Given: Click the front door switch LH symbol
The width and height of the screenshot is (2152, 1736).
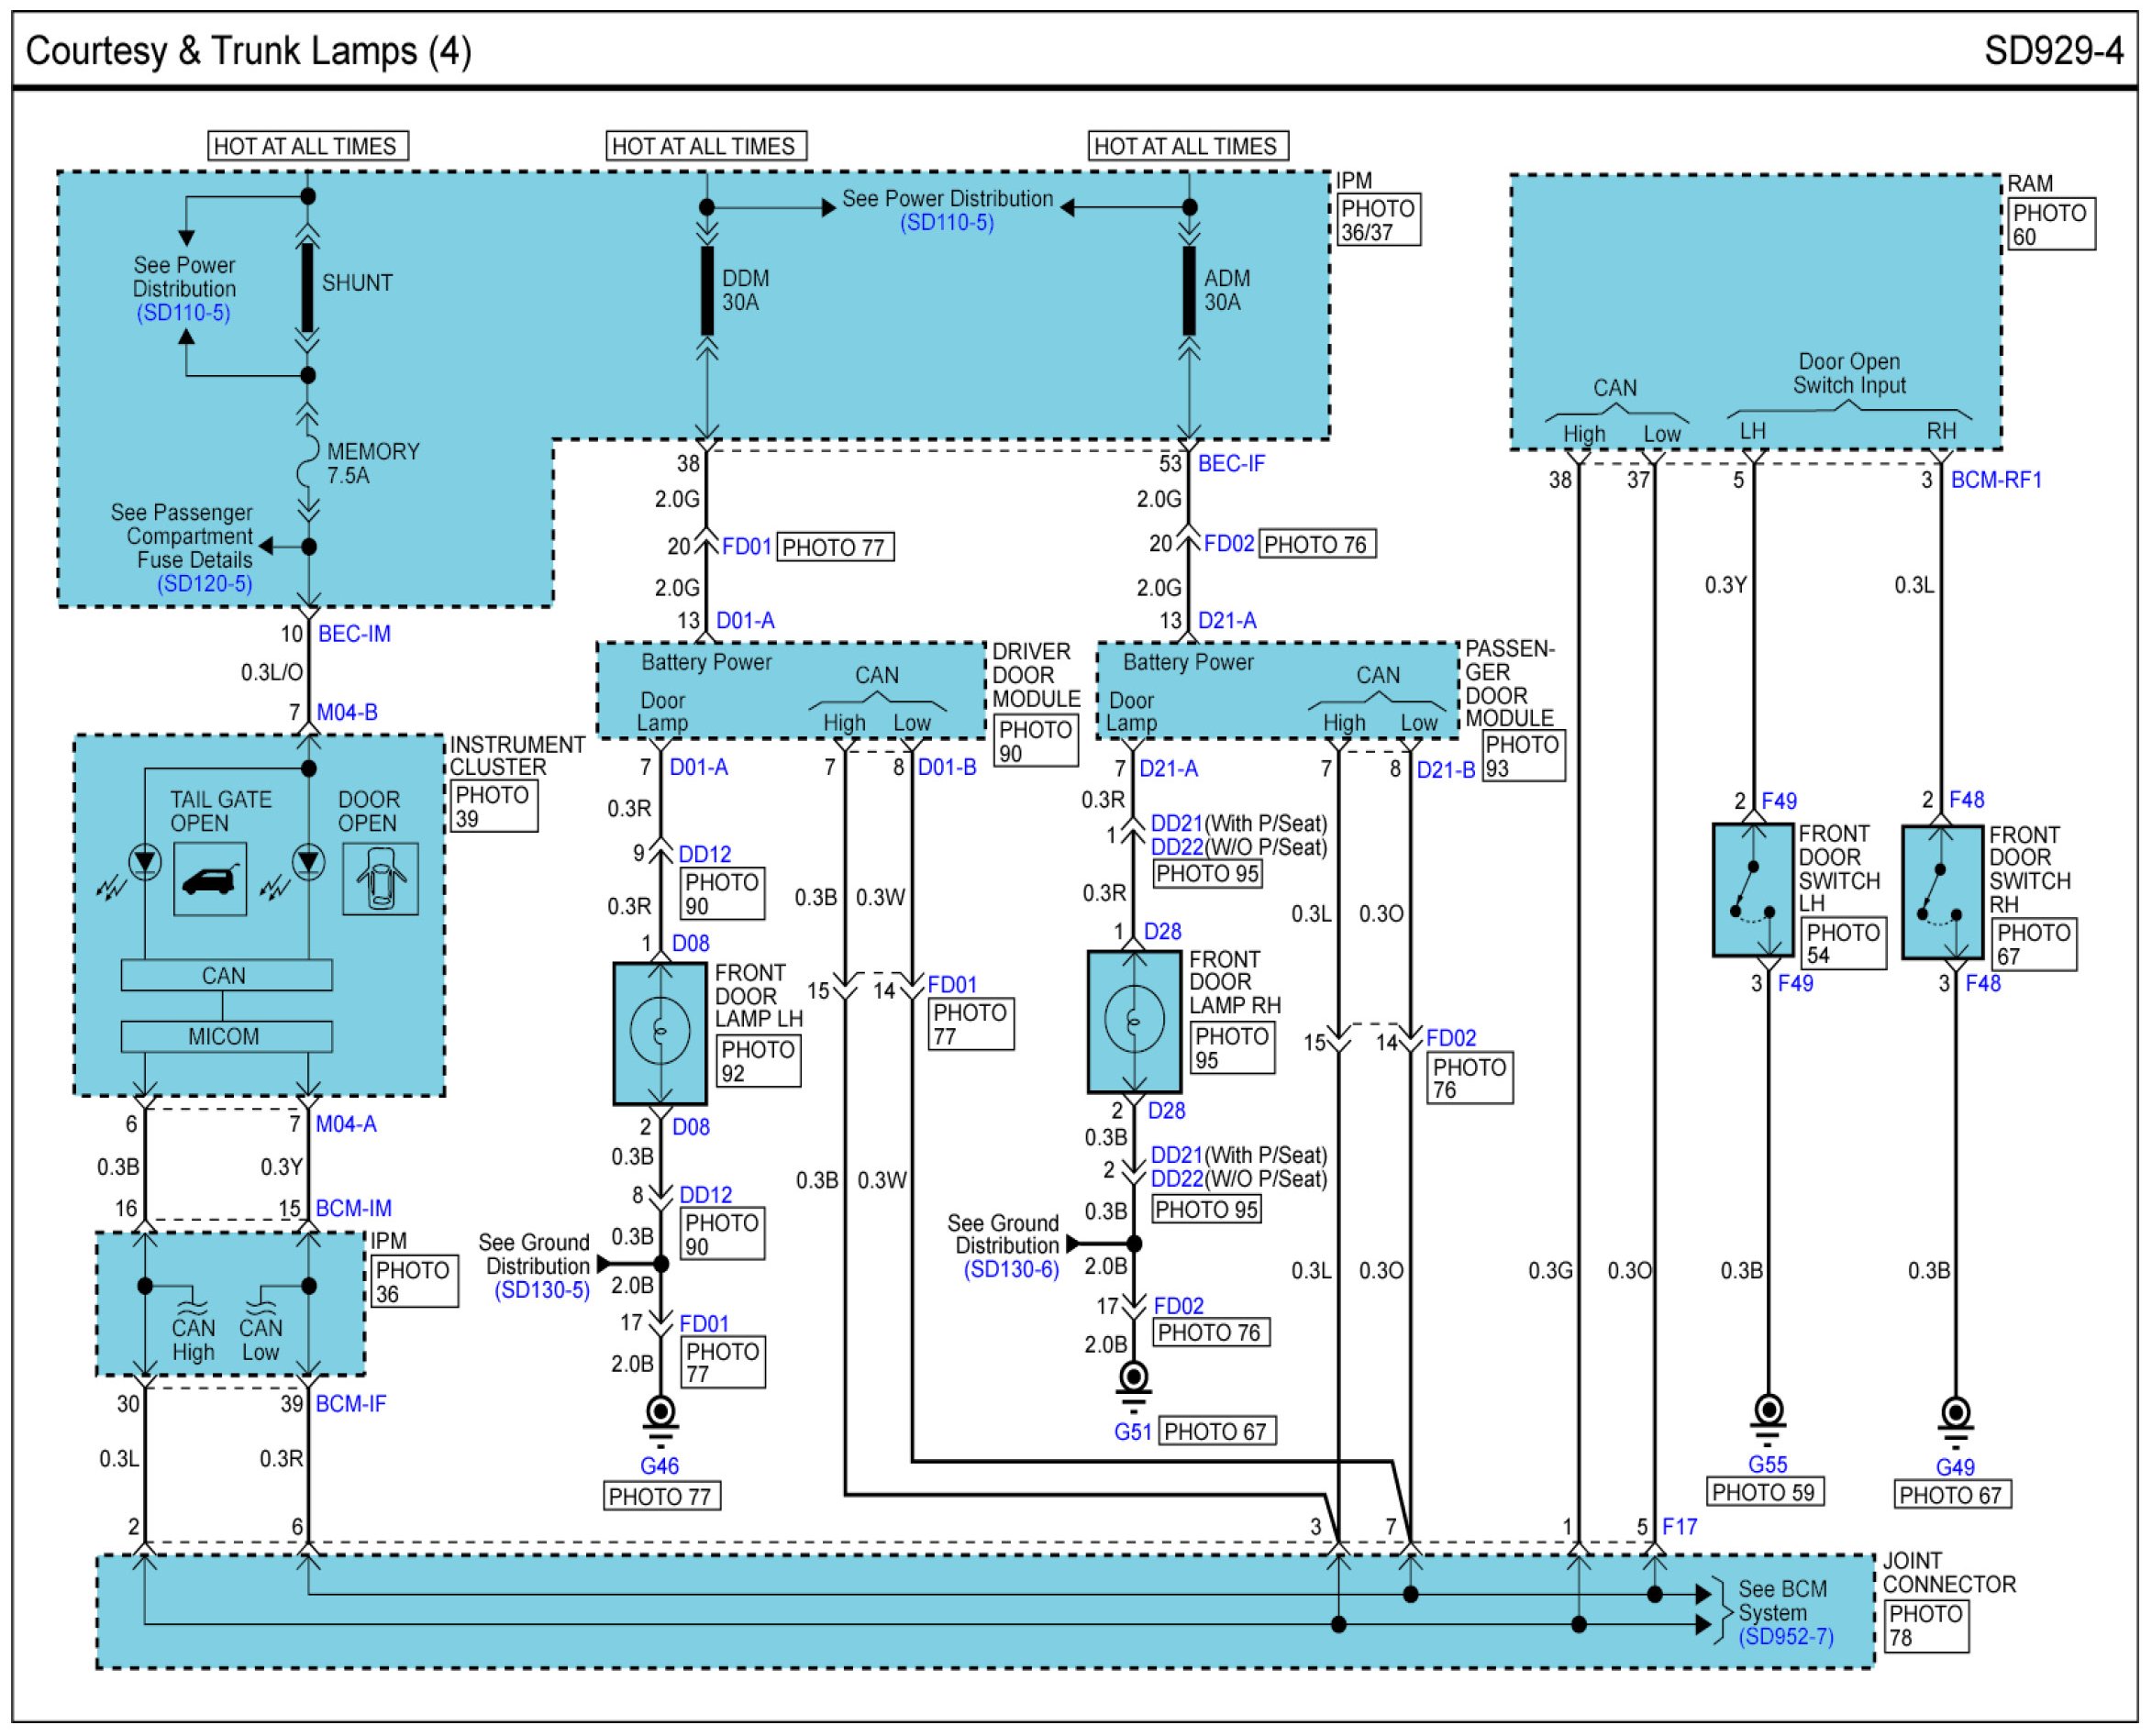Looking at the screenshot, I should 1752,890.
